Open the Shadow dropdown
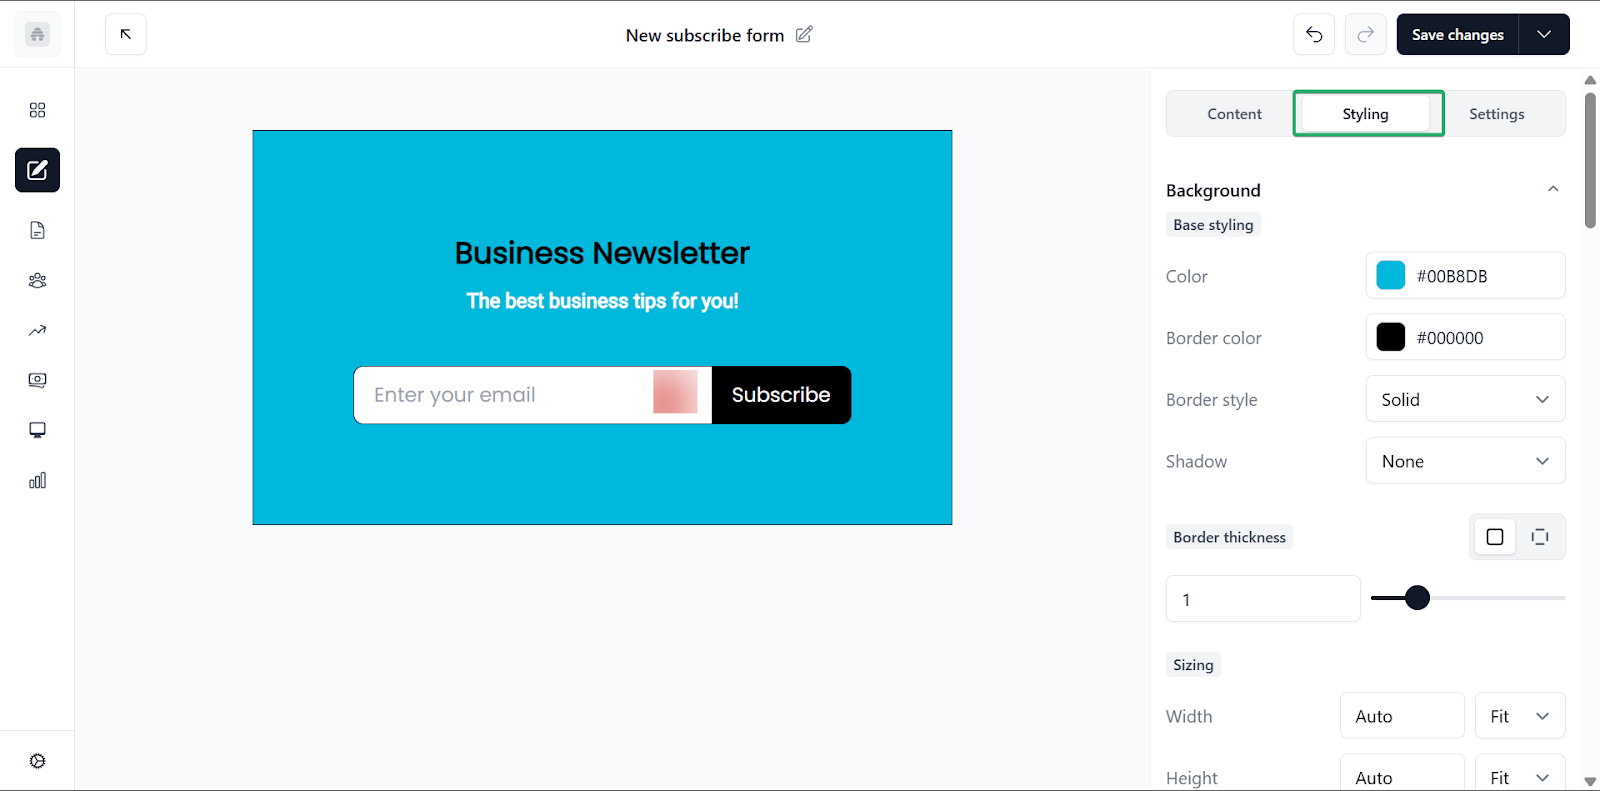 click(1465, 460)
